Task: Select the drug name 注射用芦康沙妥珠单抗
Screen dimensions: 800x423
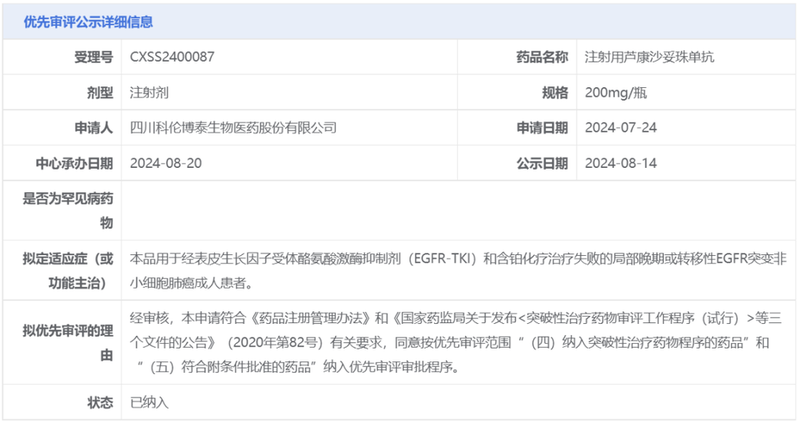Action: click(649, 57)
